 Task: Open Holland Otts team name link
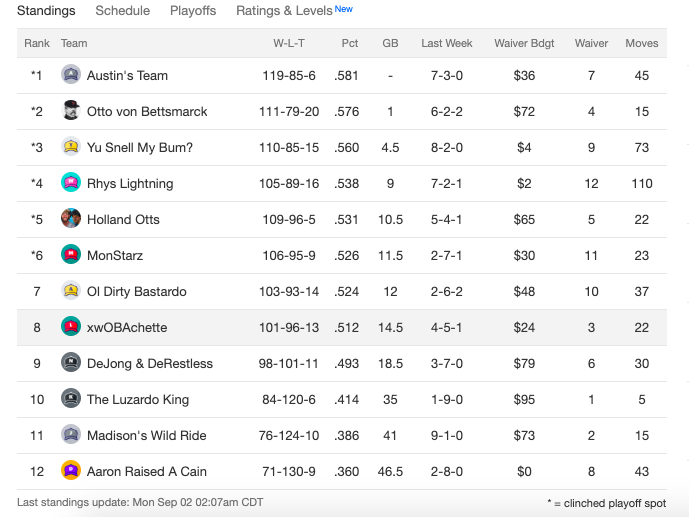click(123, 219)
